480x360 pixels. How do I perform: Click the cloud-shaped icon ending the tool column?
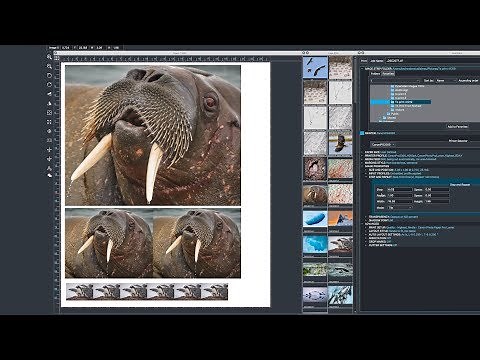[50, 175]
